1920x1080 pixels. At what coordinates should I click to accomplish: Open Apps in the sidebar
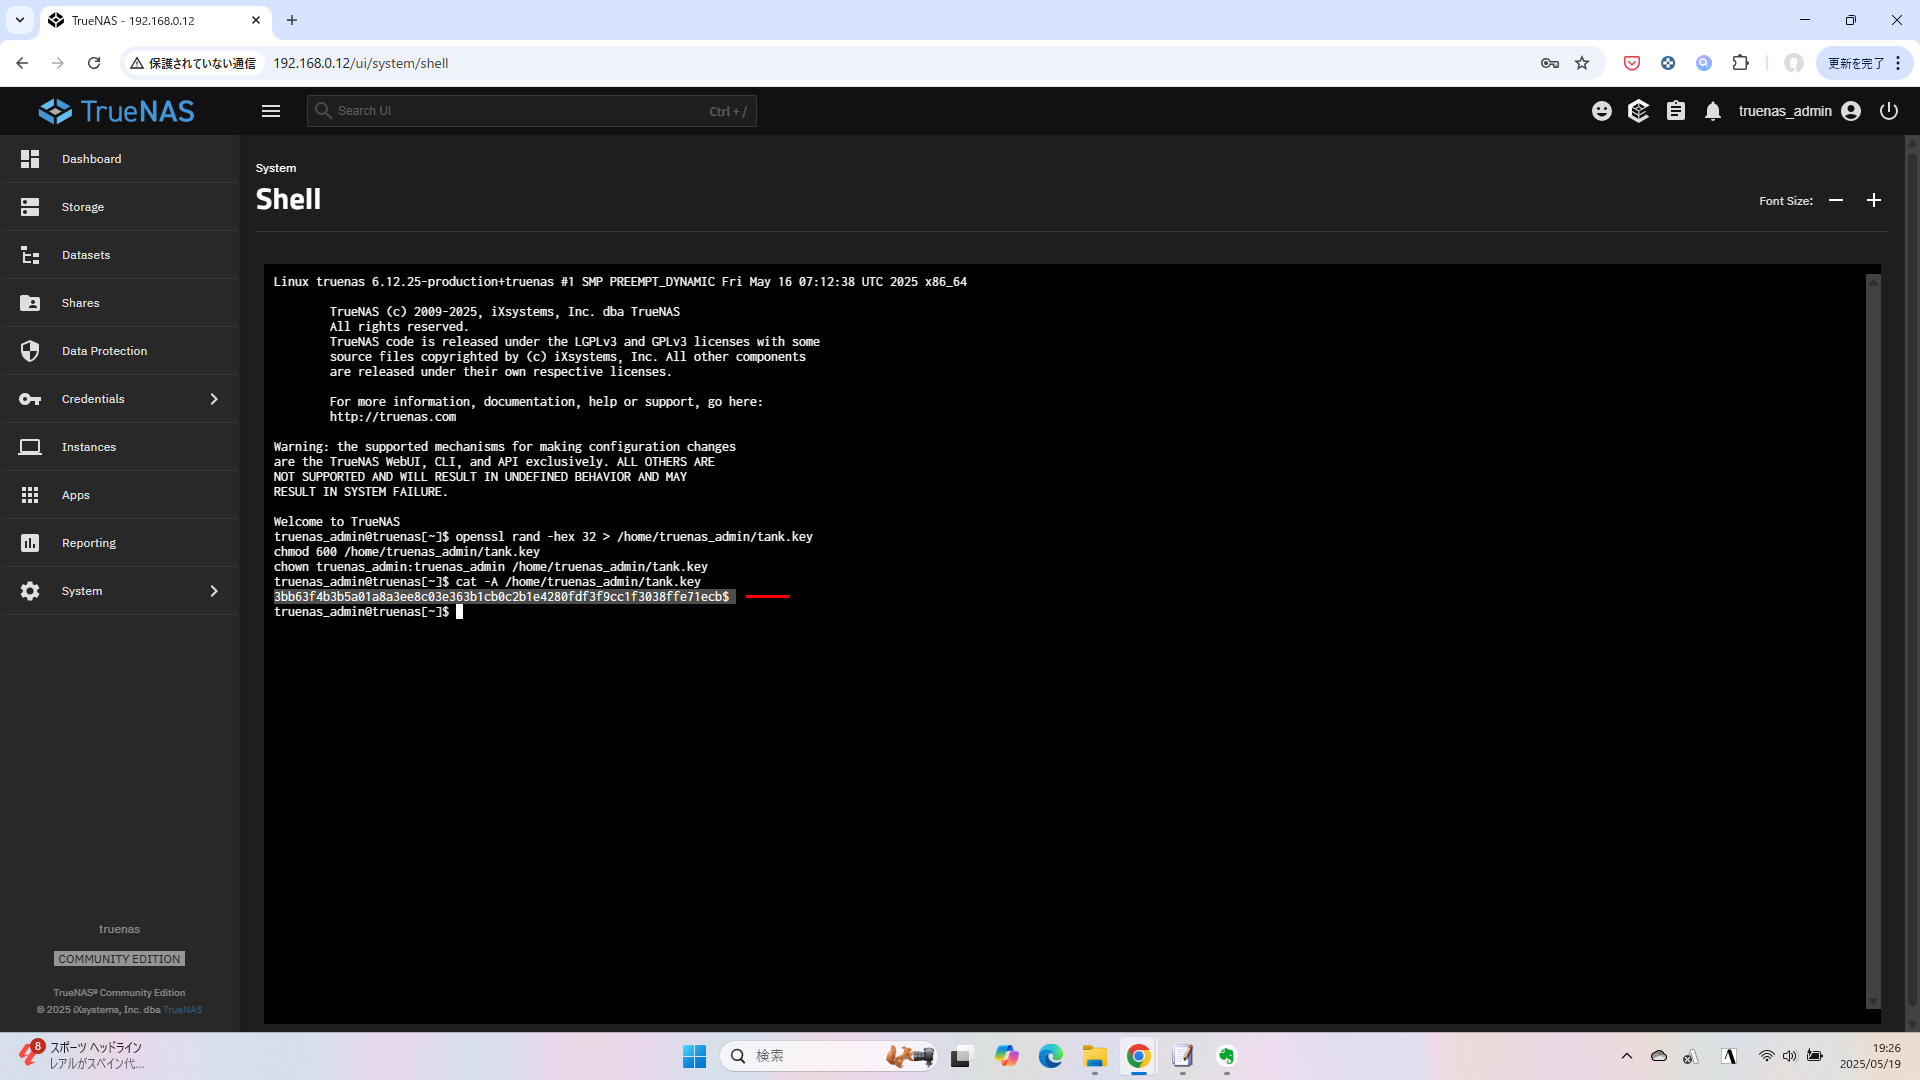tap(120, 495)
